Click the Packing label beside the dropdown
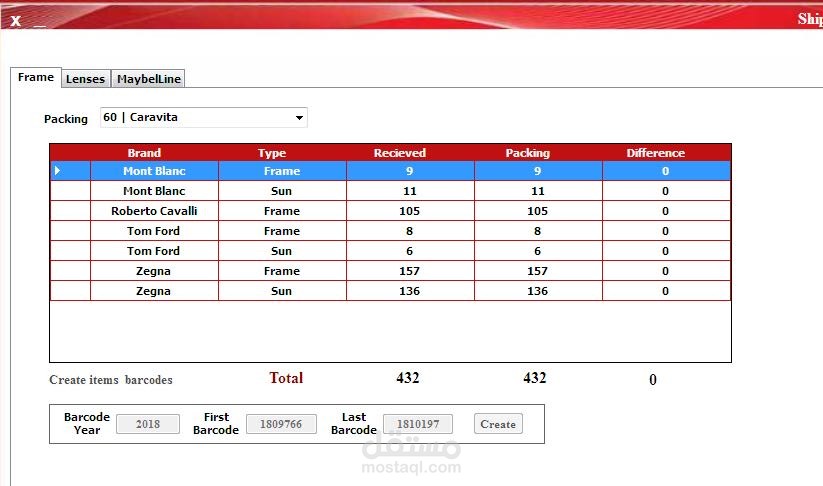The width and height of the screenshot is (823, 486). point(66,119)
